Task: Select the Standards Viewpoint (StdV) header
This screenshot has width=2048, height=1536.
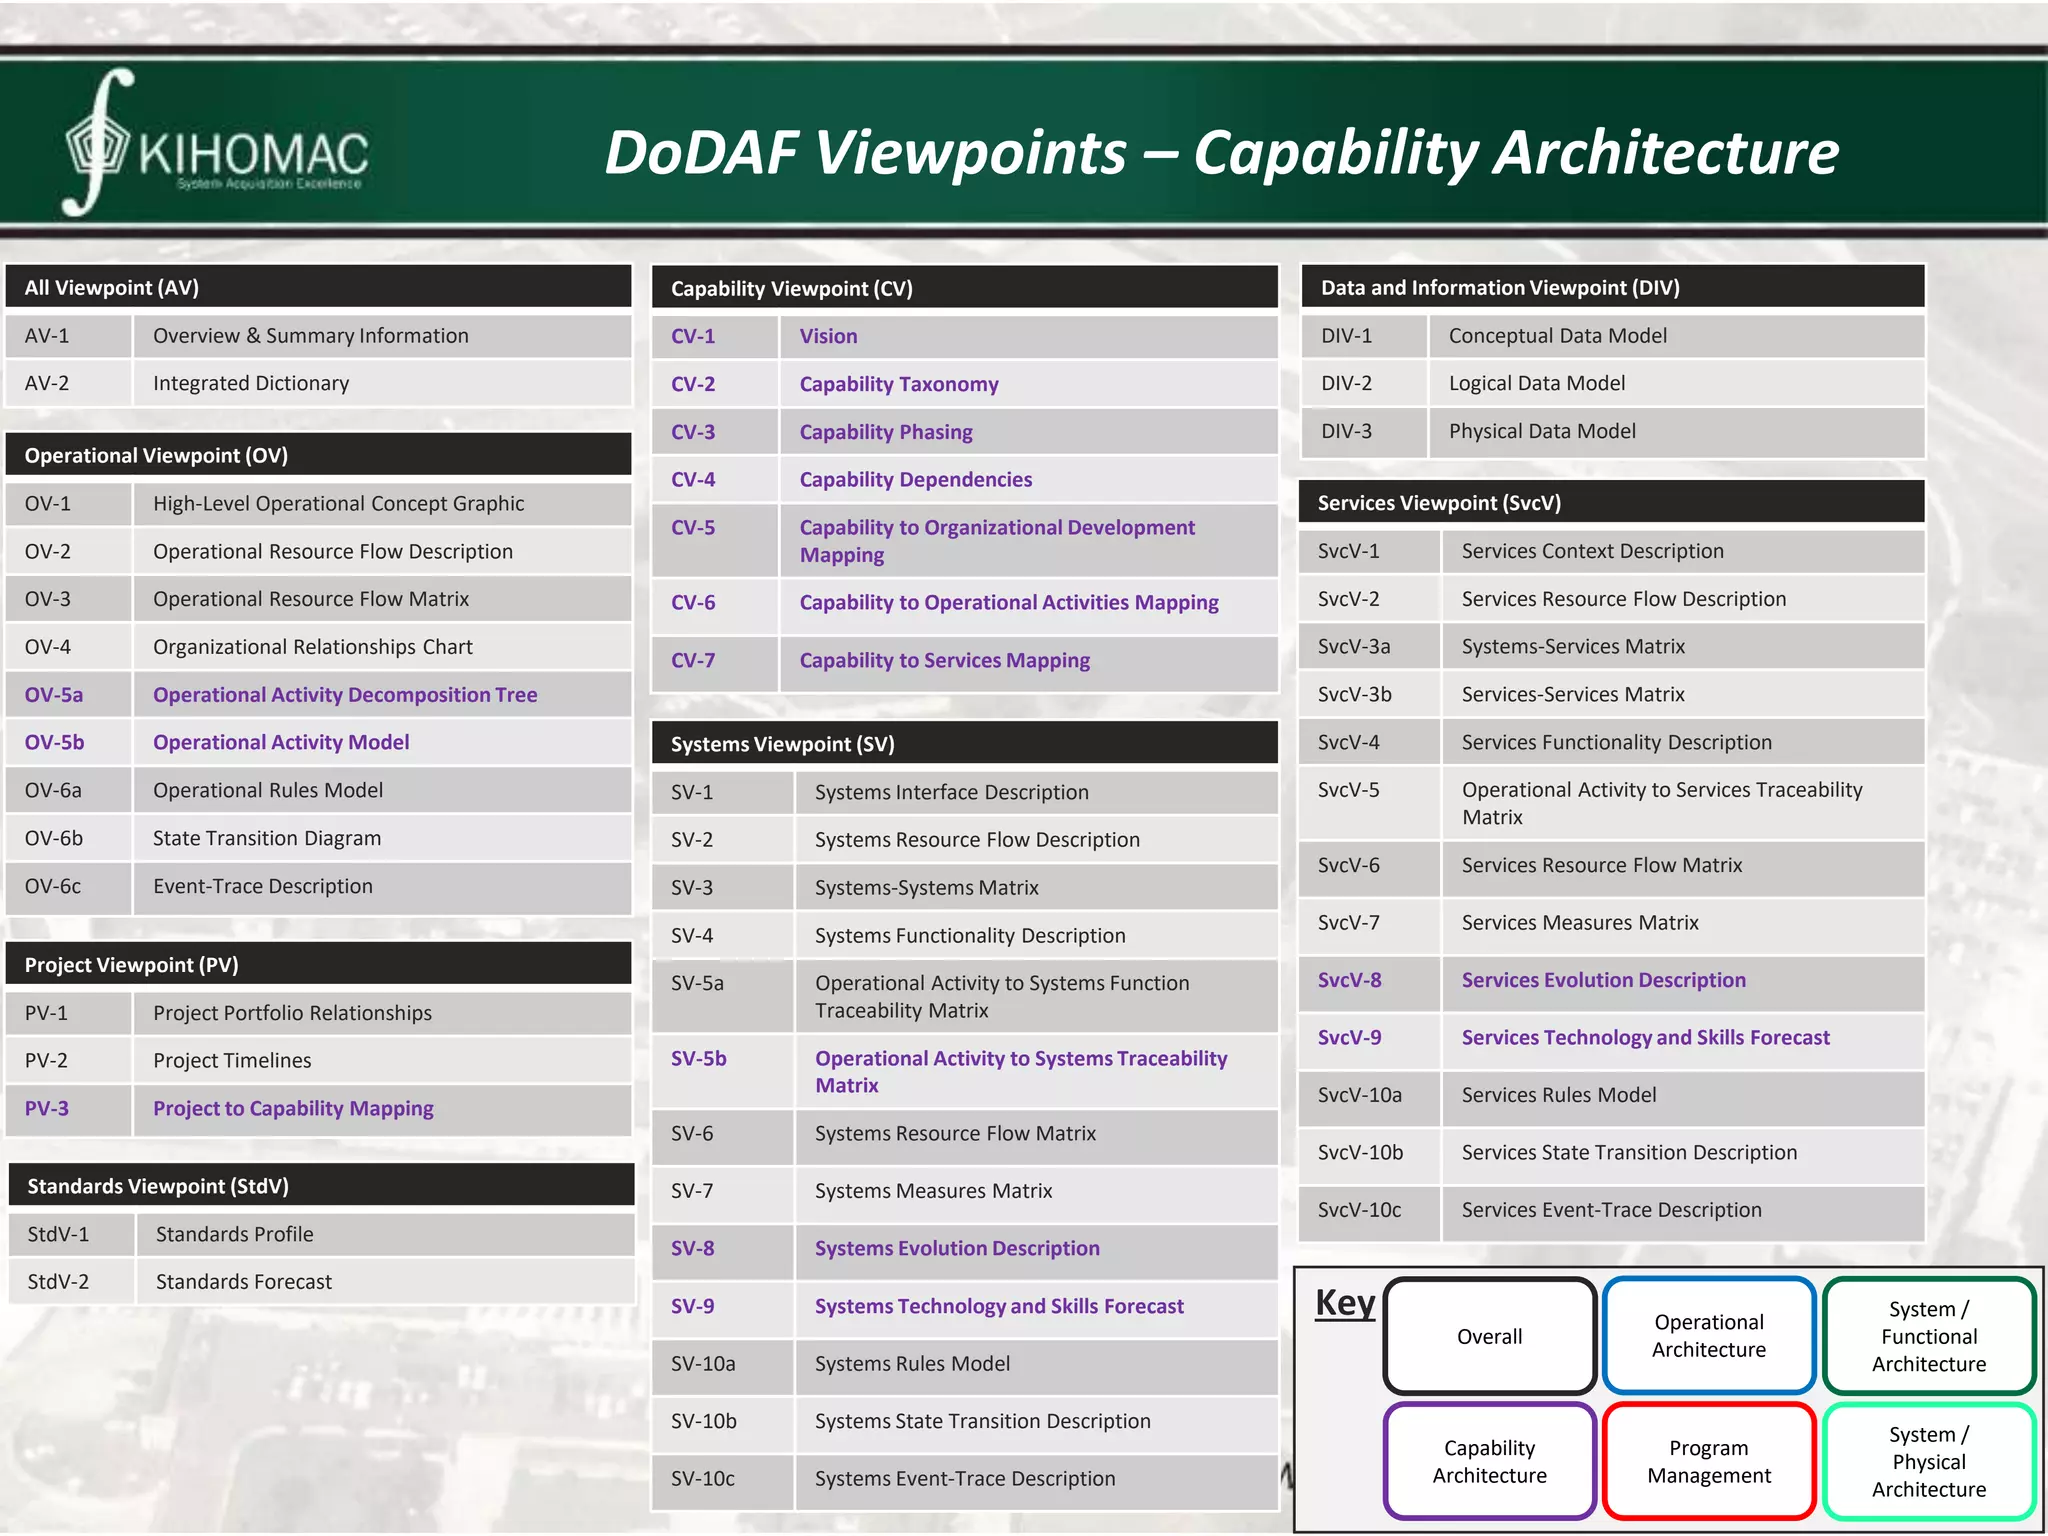Action: coord(321,1185)
